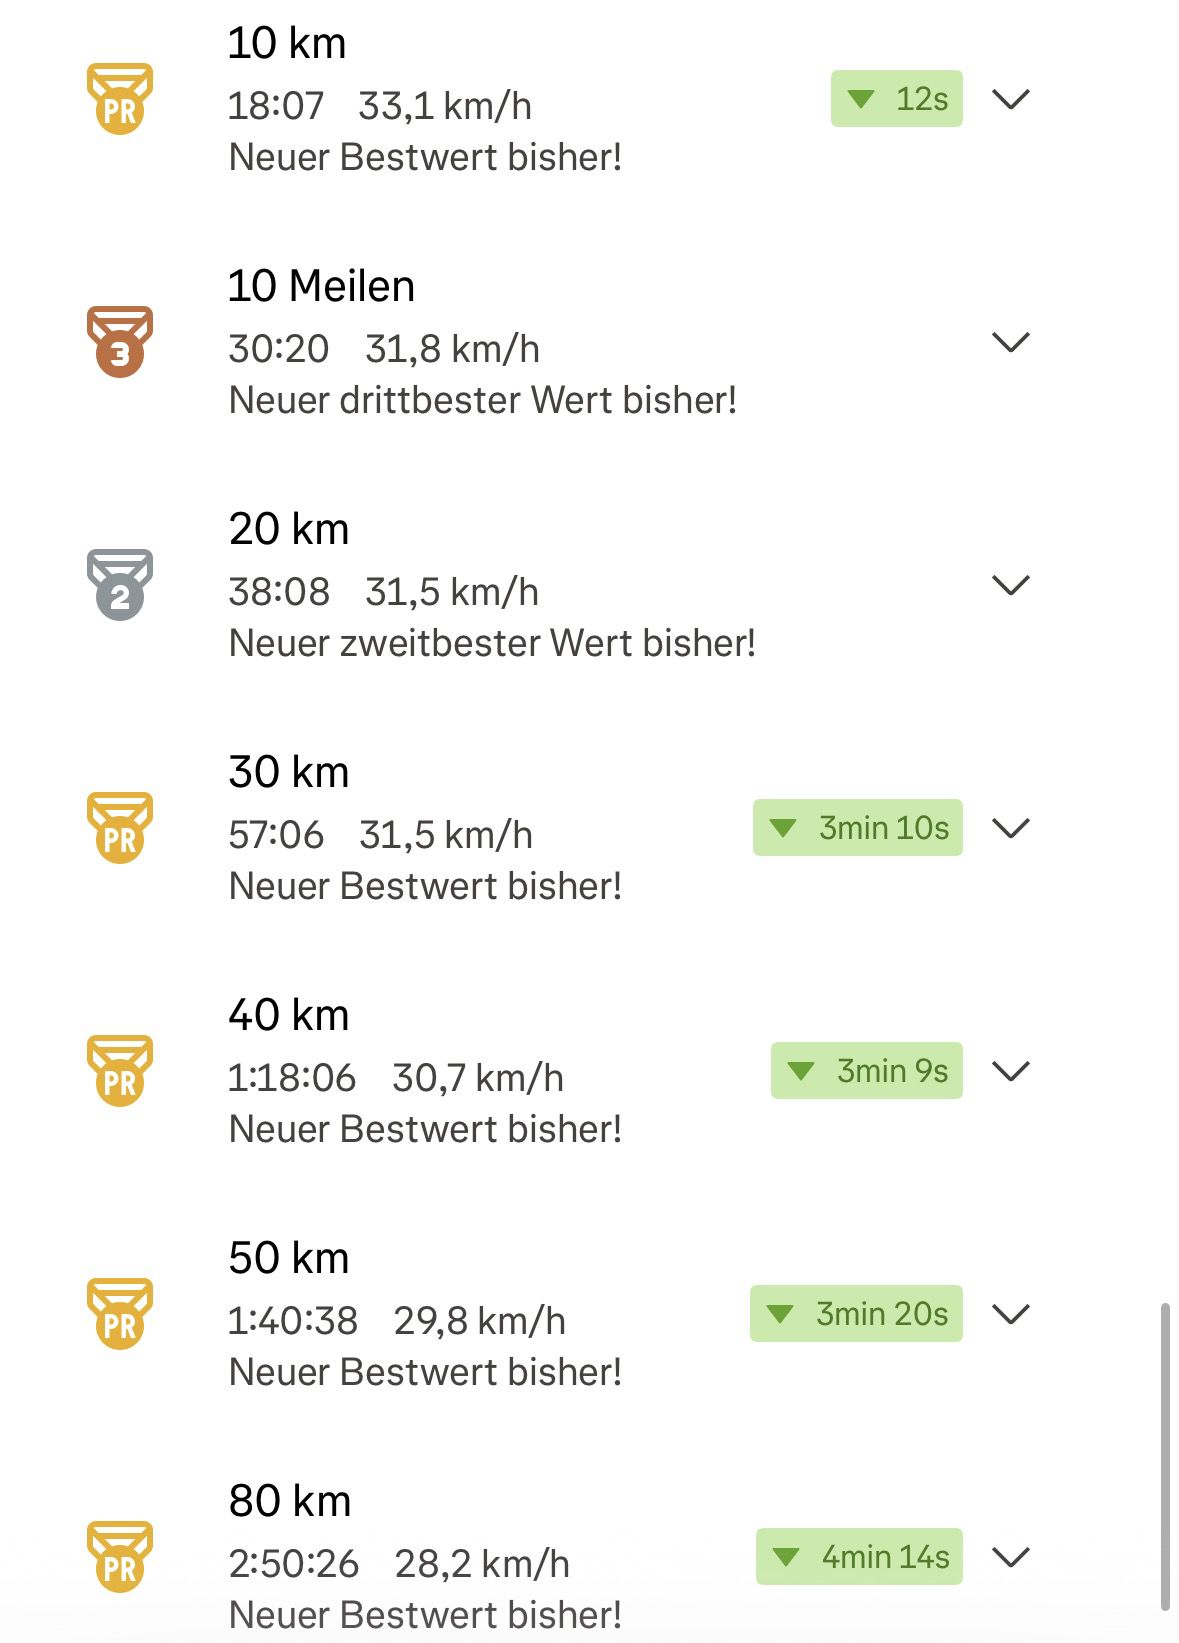This screenshot has height=1643, width=1179.
Task: Expand the 80 km entry chevron
Action: coord(1011,1557)
